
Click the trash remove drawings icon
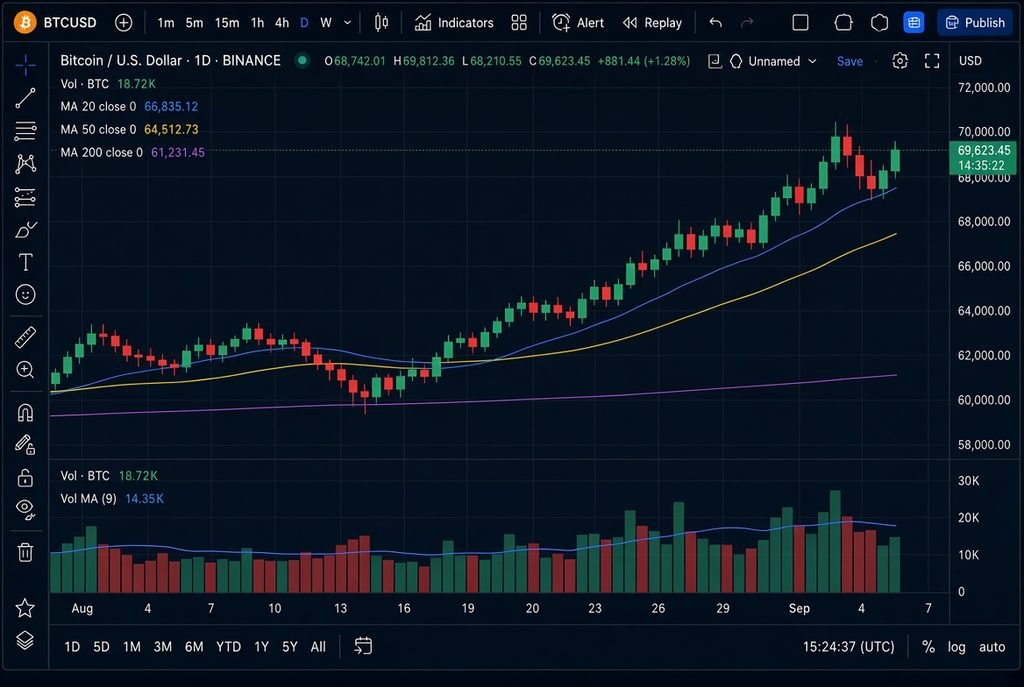click(25, 552)
